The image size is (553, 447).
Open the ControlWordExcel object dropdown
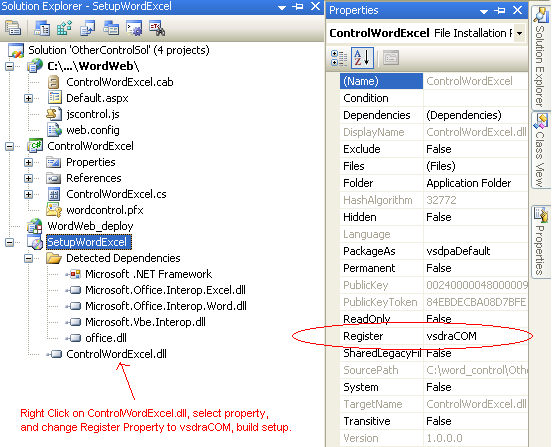(519, 33)
